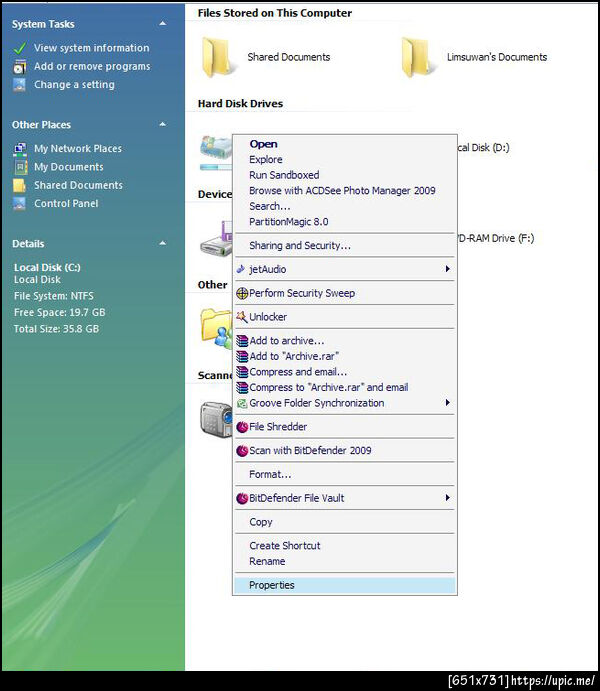Click the Local Disk C: capacity bar
The width and height of the screenshot is (600, 691).
click(x=216, y=167)
